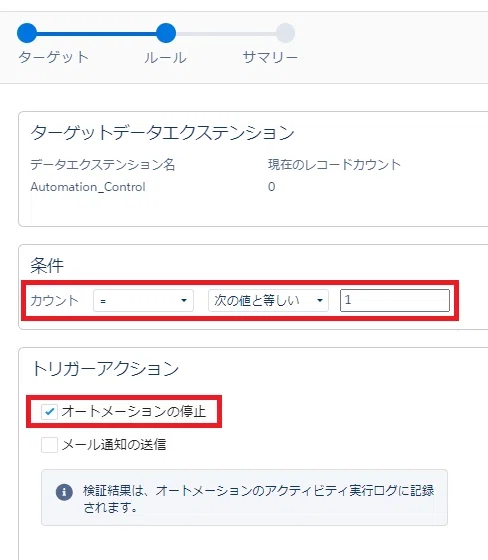Viewport: 488px width, 560px height.
Task: Click the カウント condition label
Action: click(54, 300)
